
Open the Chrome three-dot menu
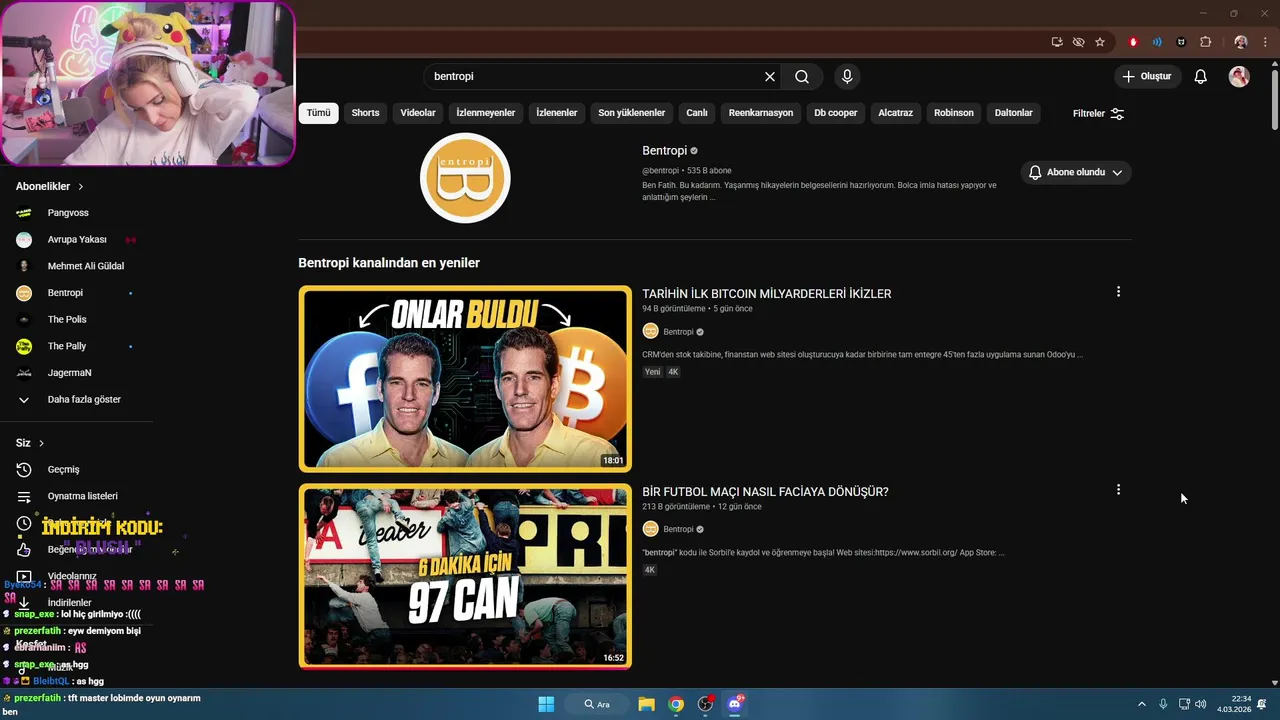pyautogui.click(x=1265, y=42)
